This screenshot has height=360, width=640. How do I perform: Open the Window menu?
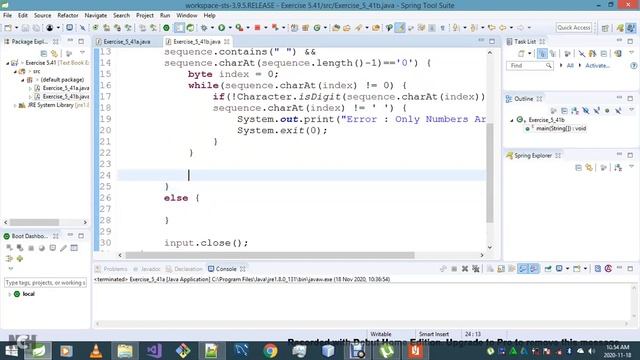tap(187, 16)
